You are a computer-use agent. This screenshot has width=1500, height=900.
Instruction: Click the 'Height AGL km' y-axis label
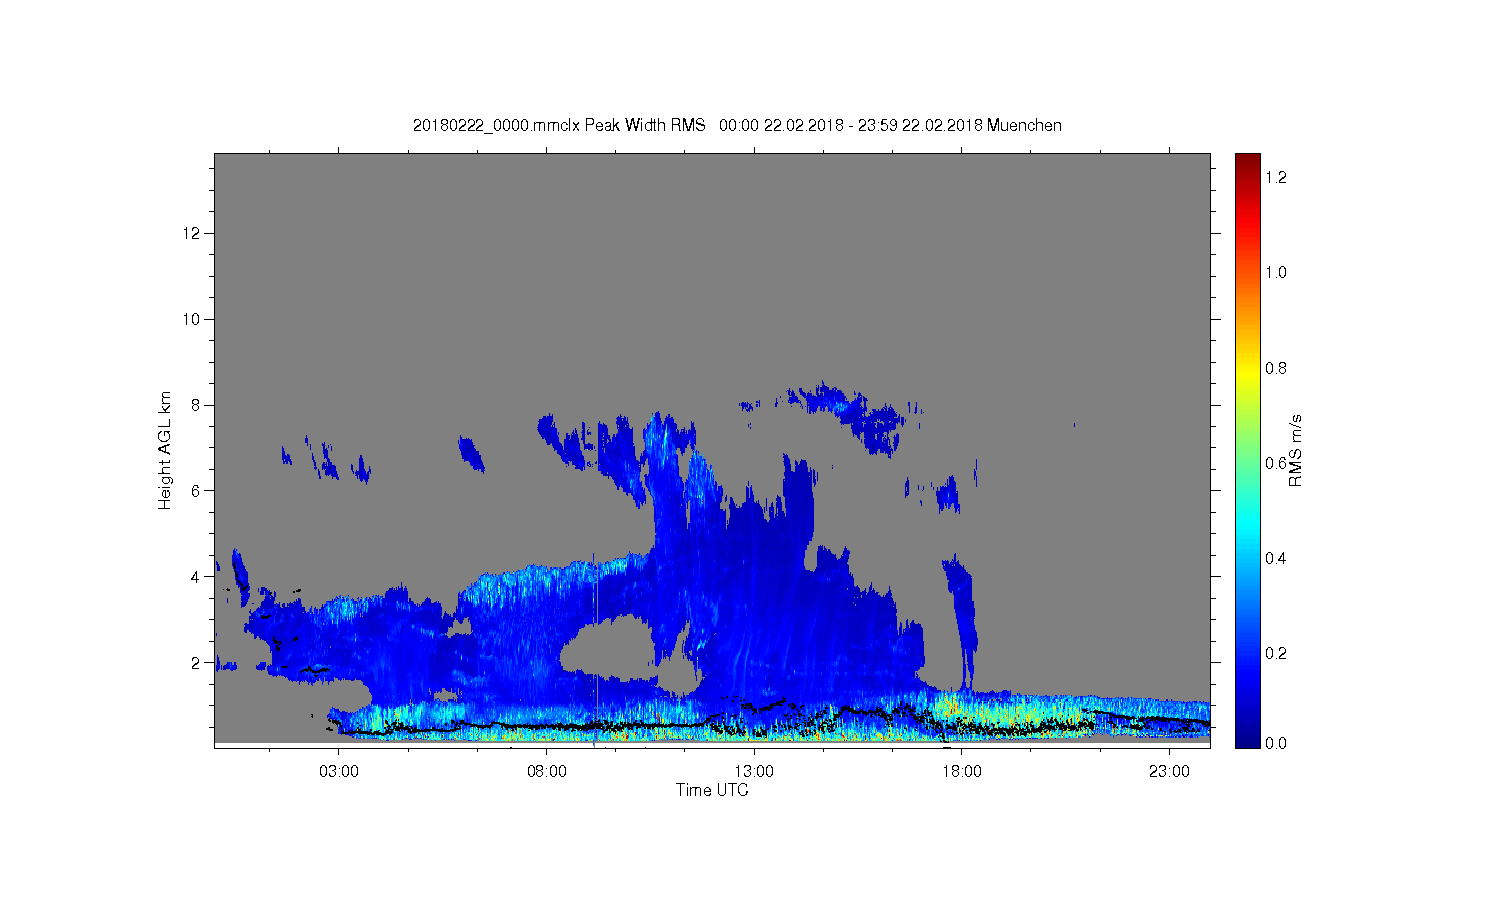pyautogui.click(x=165, y=450)
